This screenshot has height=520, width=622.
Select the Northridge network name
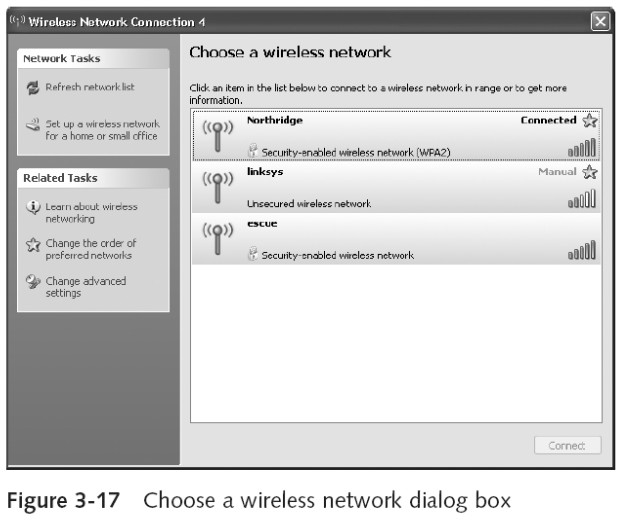pyautogui.click(x=275, y=120)
